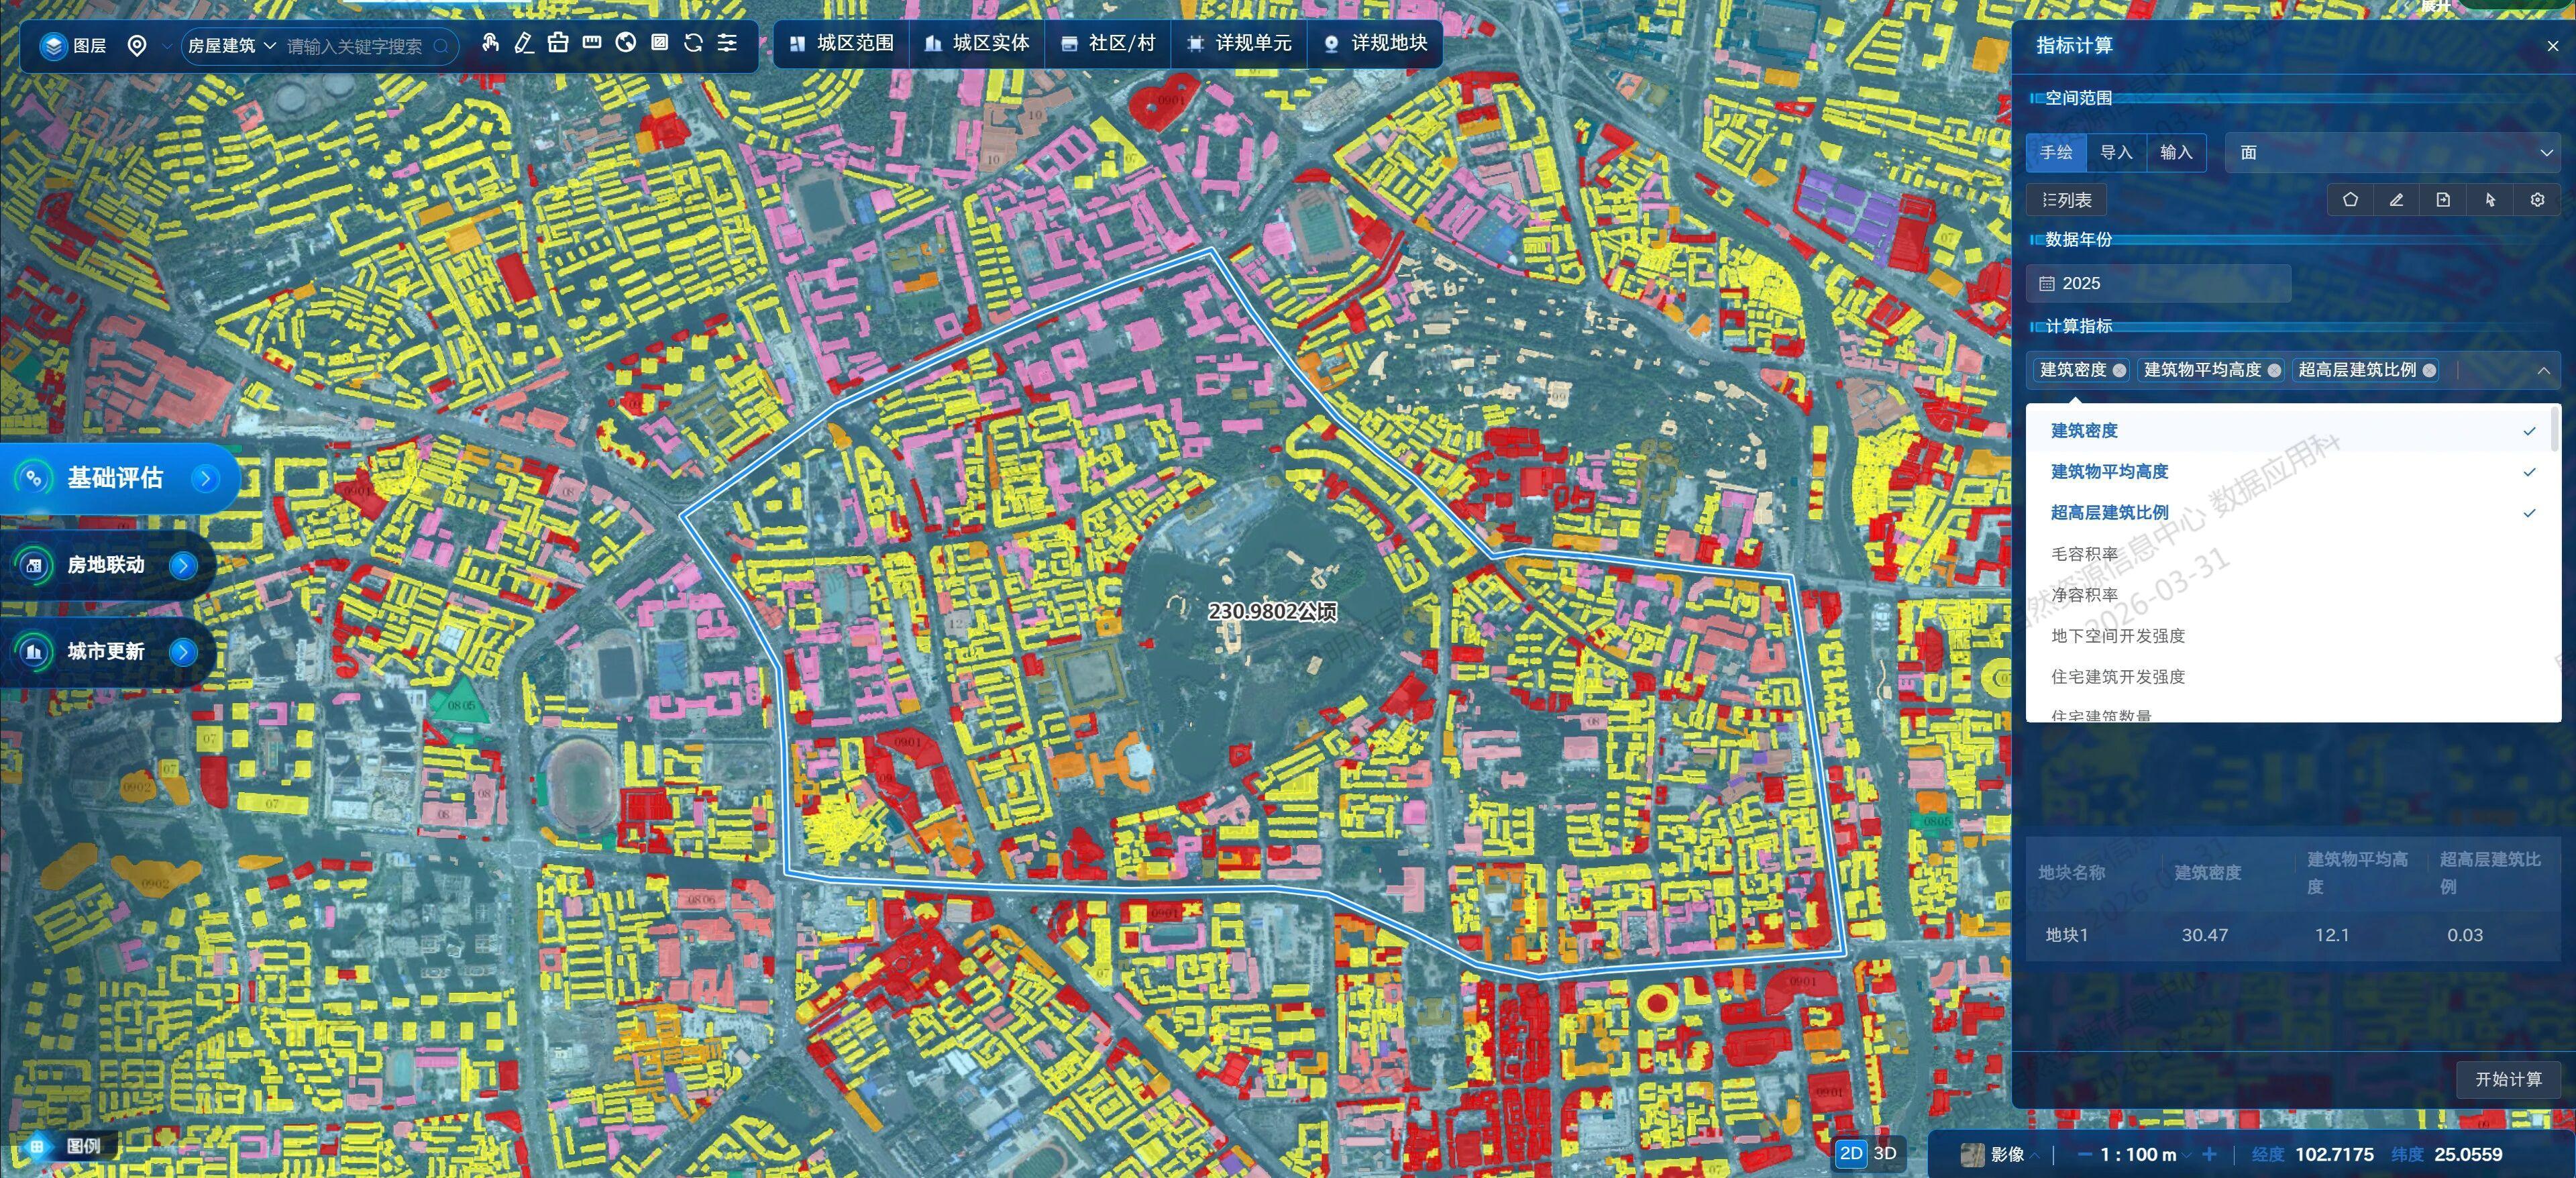The height and width of the screenshot is (1178, 2576).
Task: Check the 毛容积率 indicator option
Action: pos(2085,554)
